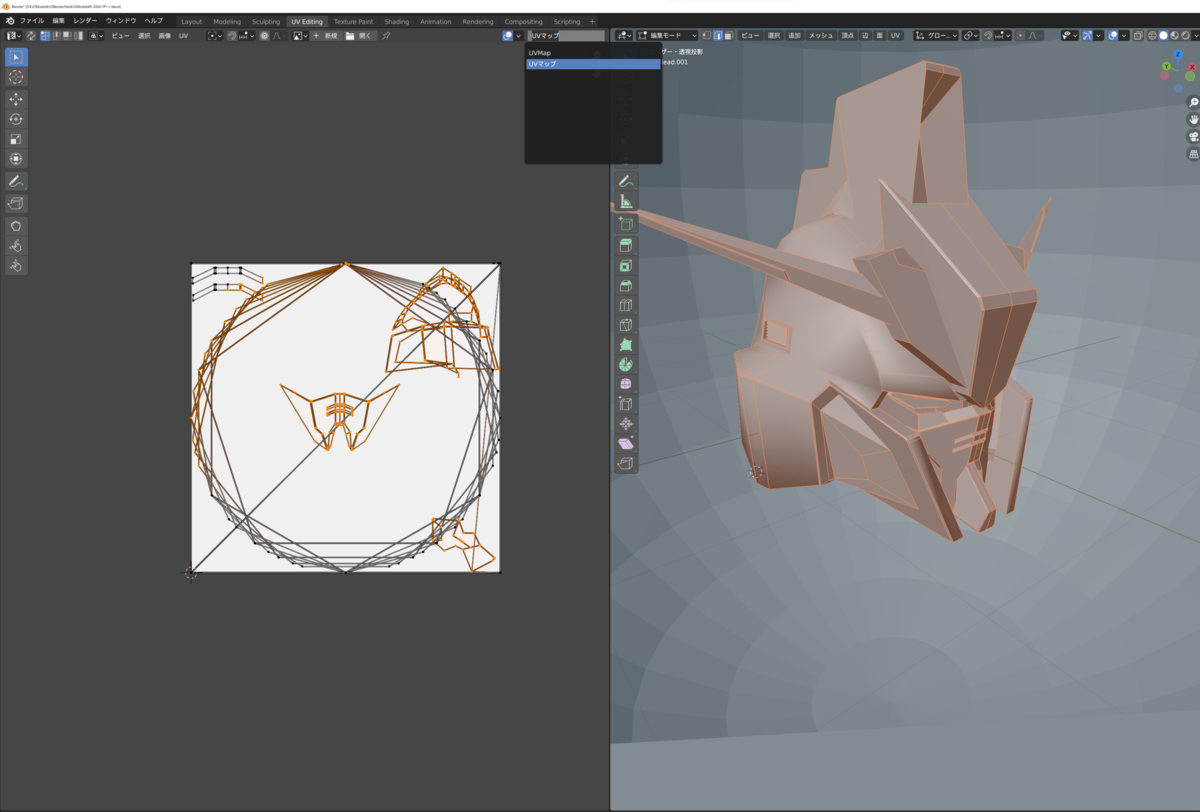This screenshot has width=1200, height=812.
Task: Open the UV editor type dropdown
Action: point(13,36)
